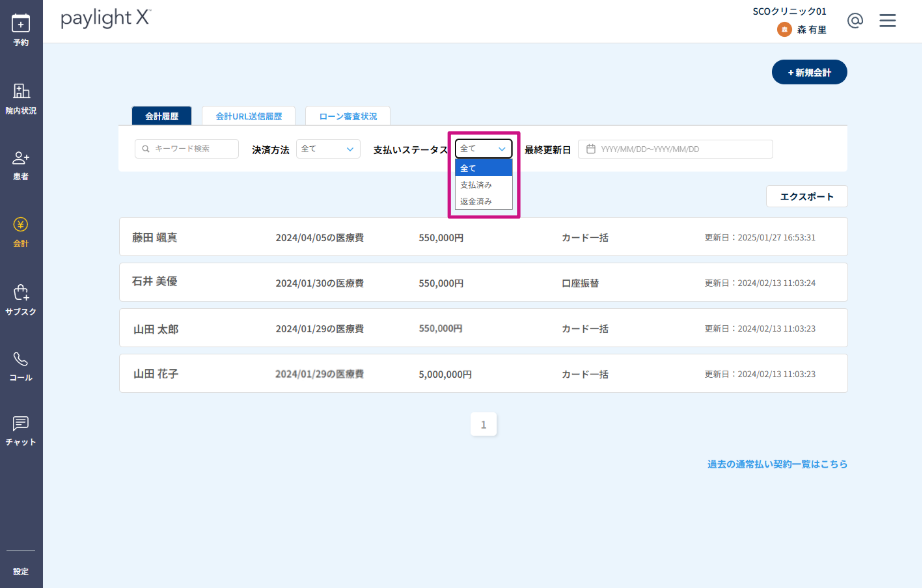Open the 石井 美優 accounting row
The width and height of the screenshot is (922, 588).
(483, 282)
